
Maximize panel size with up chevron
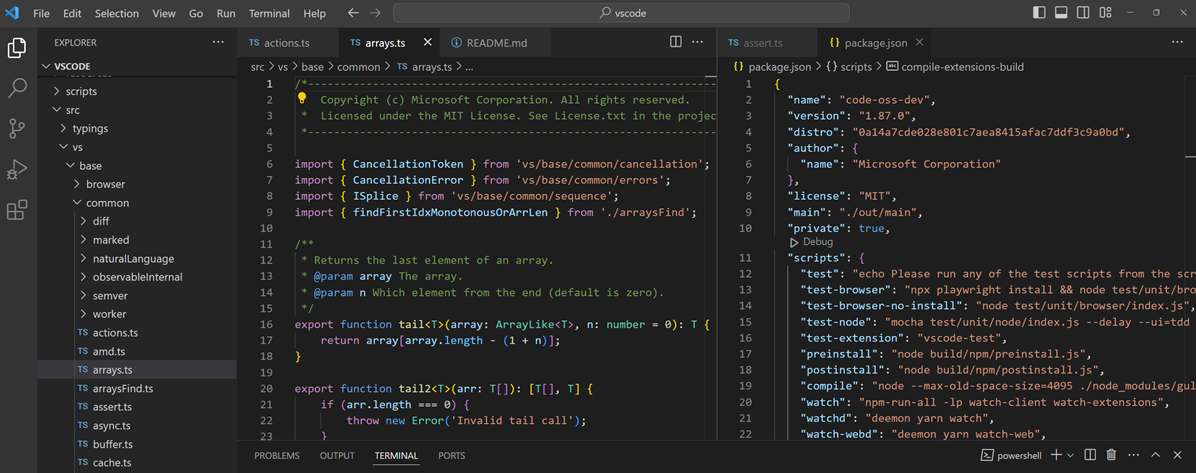click(1156, 455)
